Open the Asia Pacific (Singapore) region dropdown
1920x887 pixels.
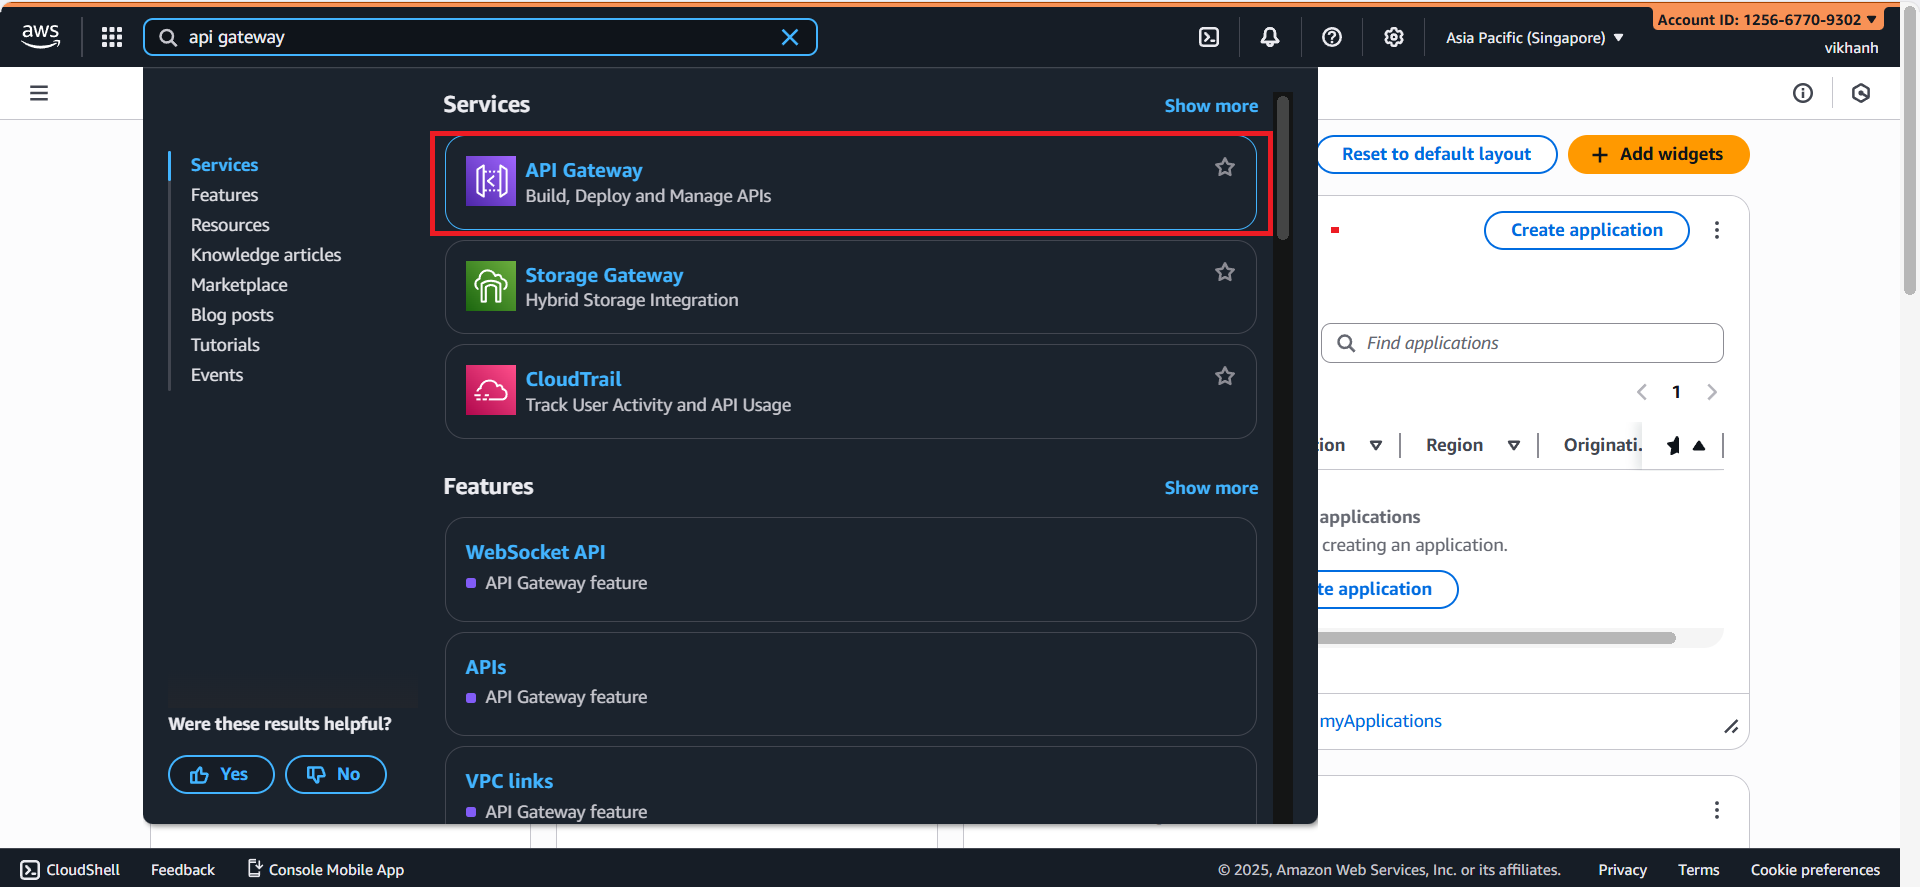click(1534, 38)
